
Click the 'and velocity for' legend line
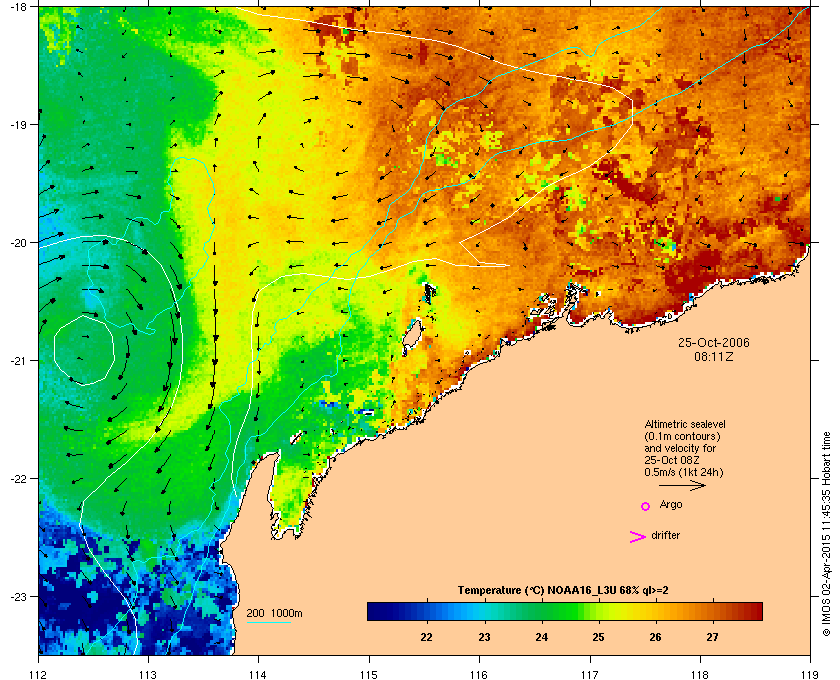(680, 448)
